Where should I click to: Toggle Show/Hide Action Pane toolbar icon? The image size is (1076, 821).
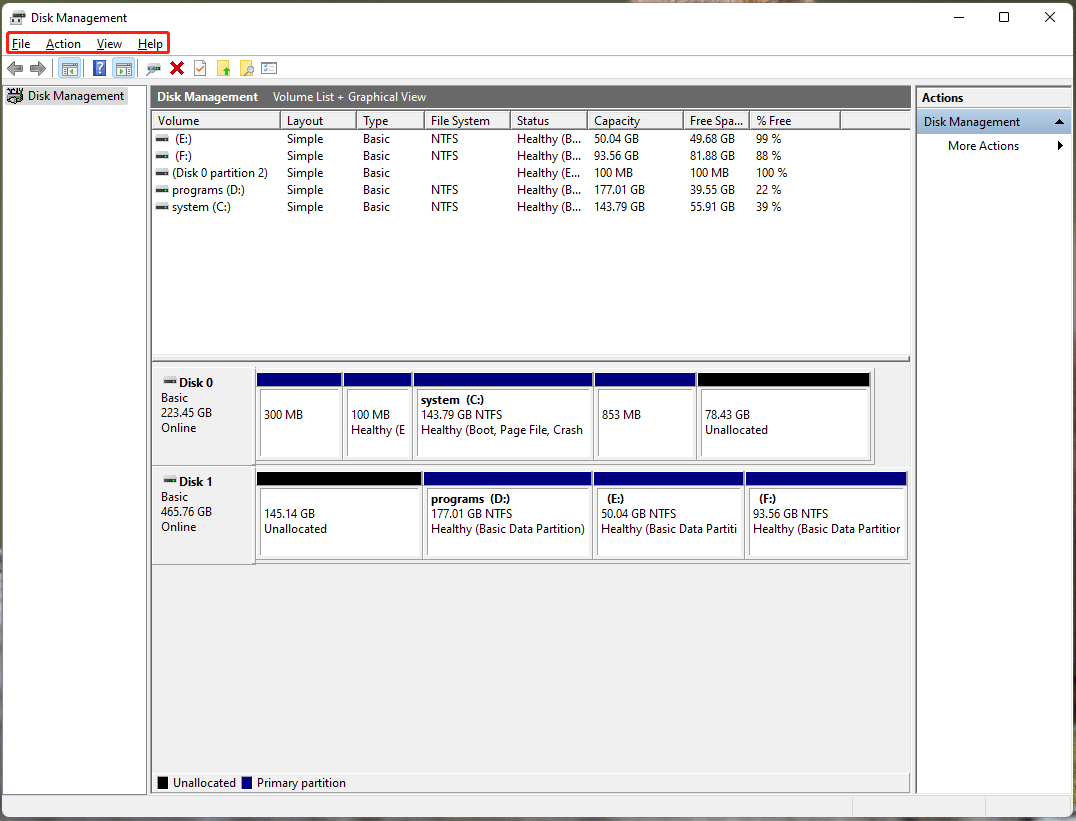(124, 68)
